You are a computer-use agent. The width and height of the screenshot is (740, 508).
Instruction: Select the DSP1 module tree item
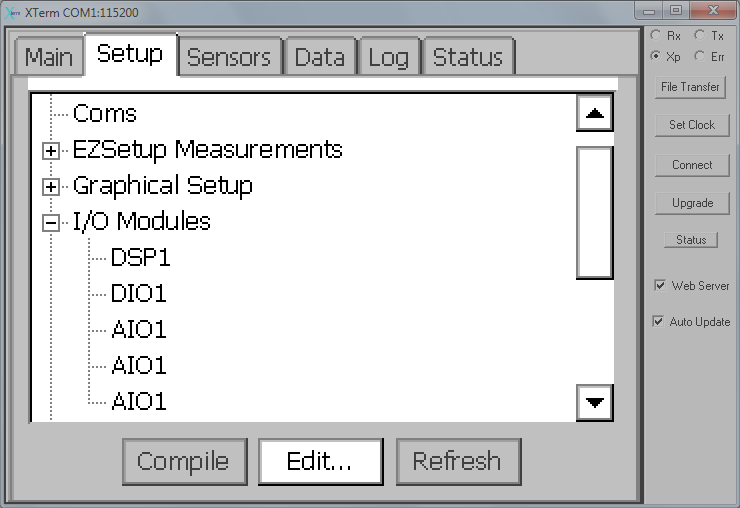(x=140, y=258)
